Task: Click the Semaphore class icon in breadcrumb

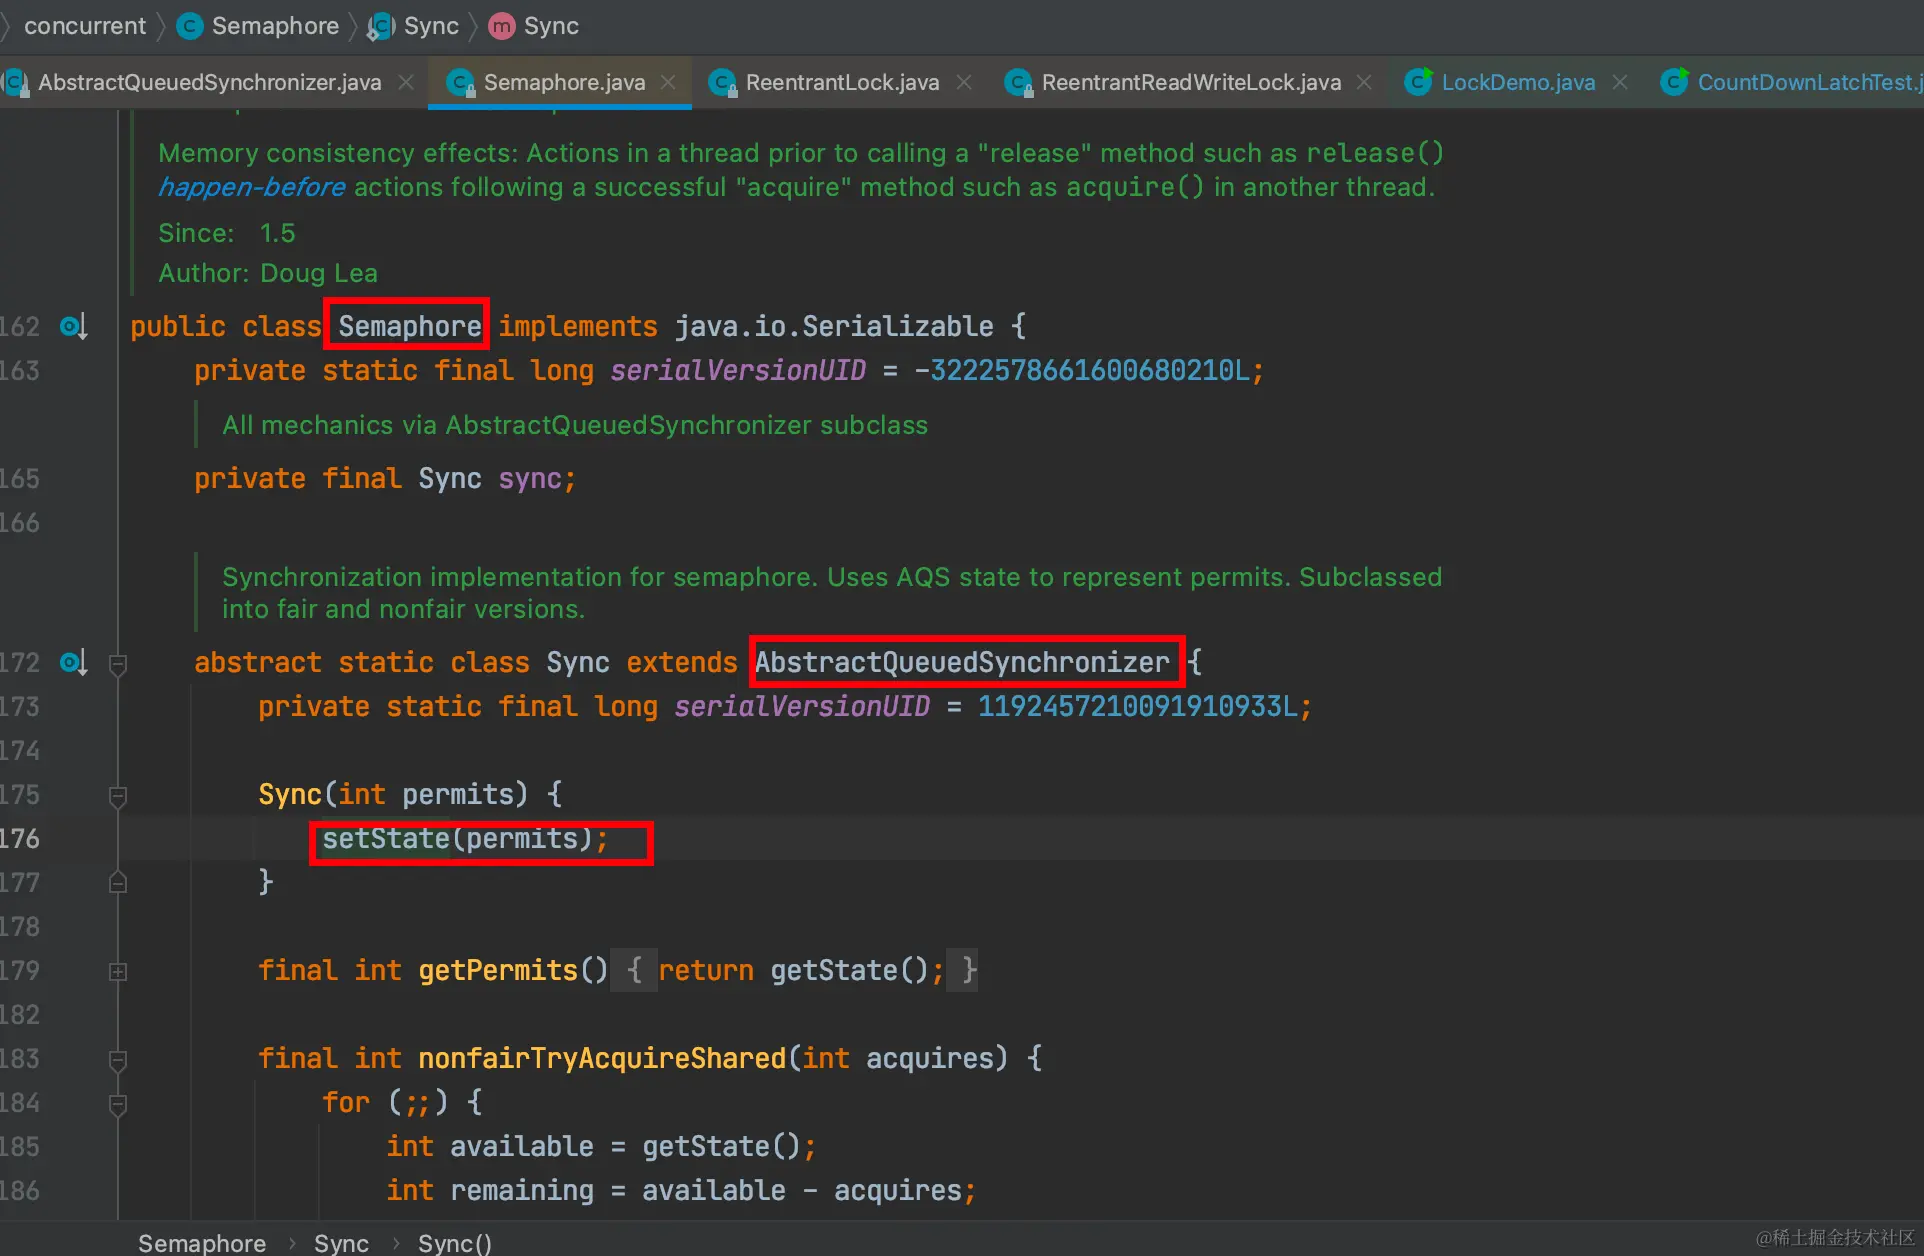Action: click(x=189, y=26)
